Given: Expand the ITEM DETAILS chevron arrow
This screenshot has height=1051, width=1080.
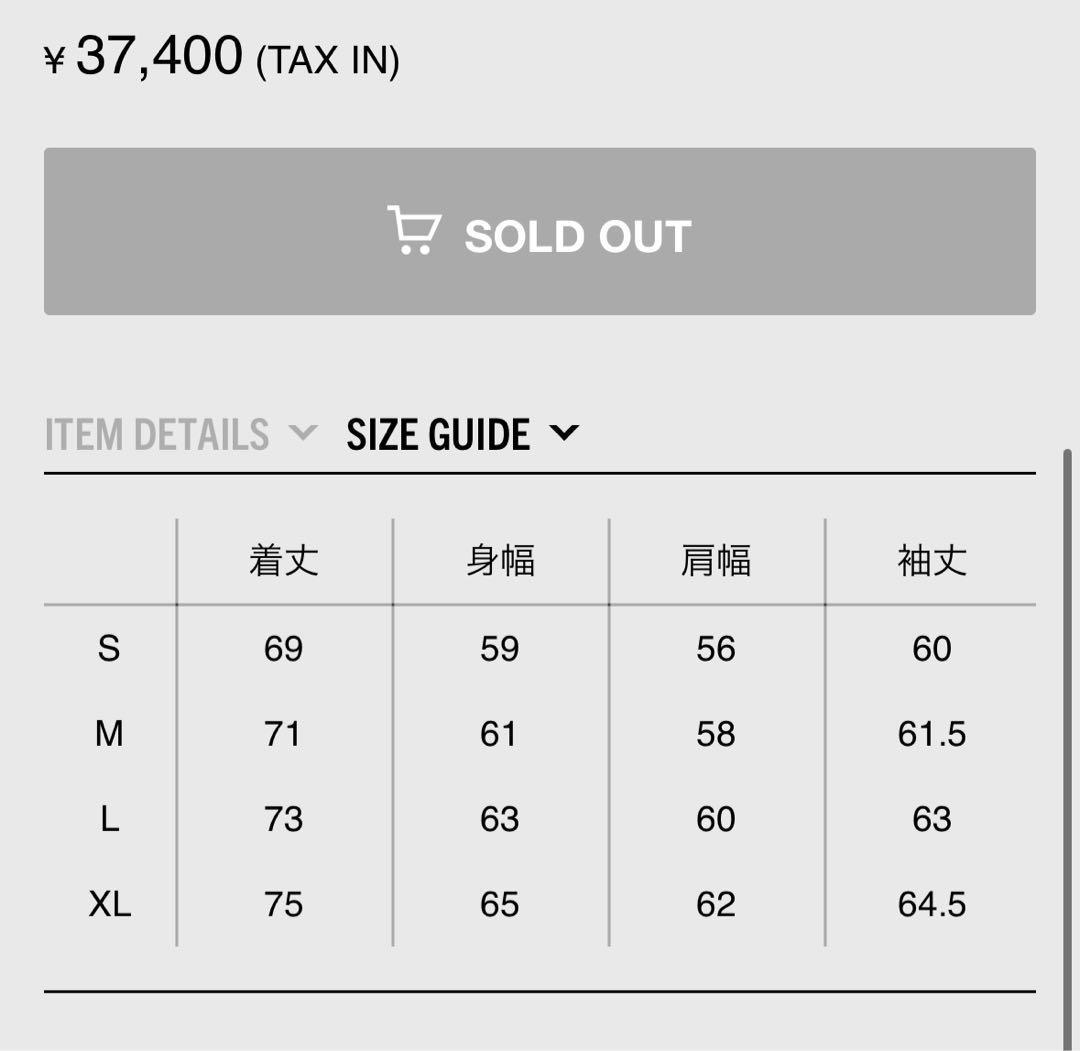Looking at the screenshot, I should 301,433.
